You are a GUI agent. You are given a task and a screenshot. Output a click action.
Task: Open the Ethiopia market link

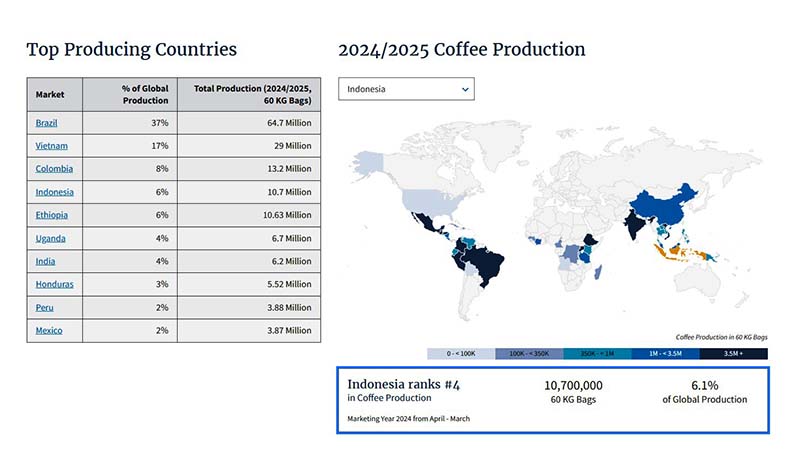51,215
